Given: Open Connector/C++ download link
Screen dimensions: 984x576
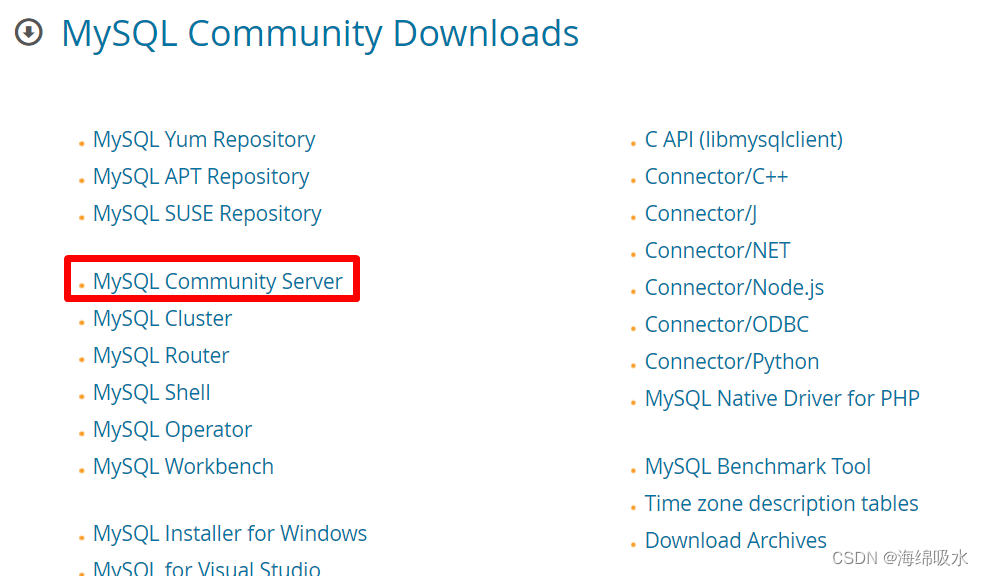Looking at the screenshot, I should point(716,177).
